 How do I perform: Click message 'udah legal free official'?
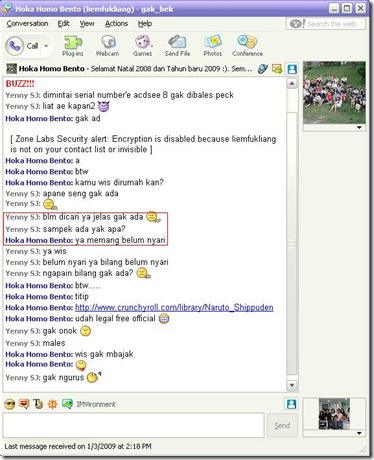tap(115, 319)
